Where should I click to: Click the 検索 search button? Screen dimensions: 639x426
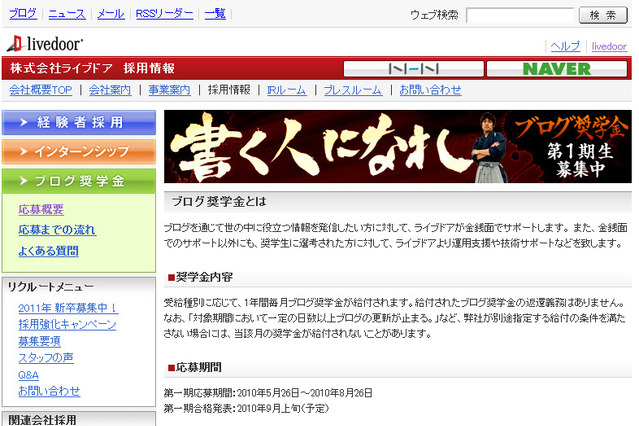[x=603, y=15]
